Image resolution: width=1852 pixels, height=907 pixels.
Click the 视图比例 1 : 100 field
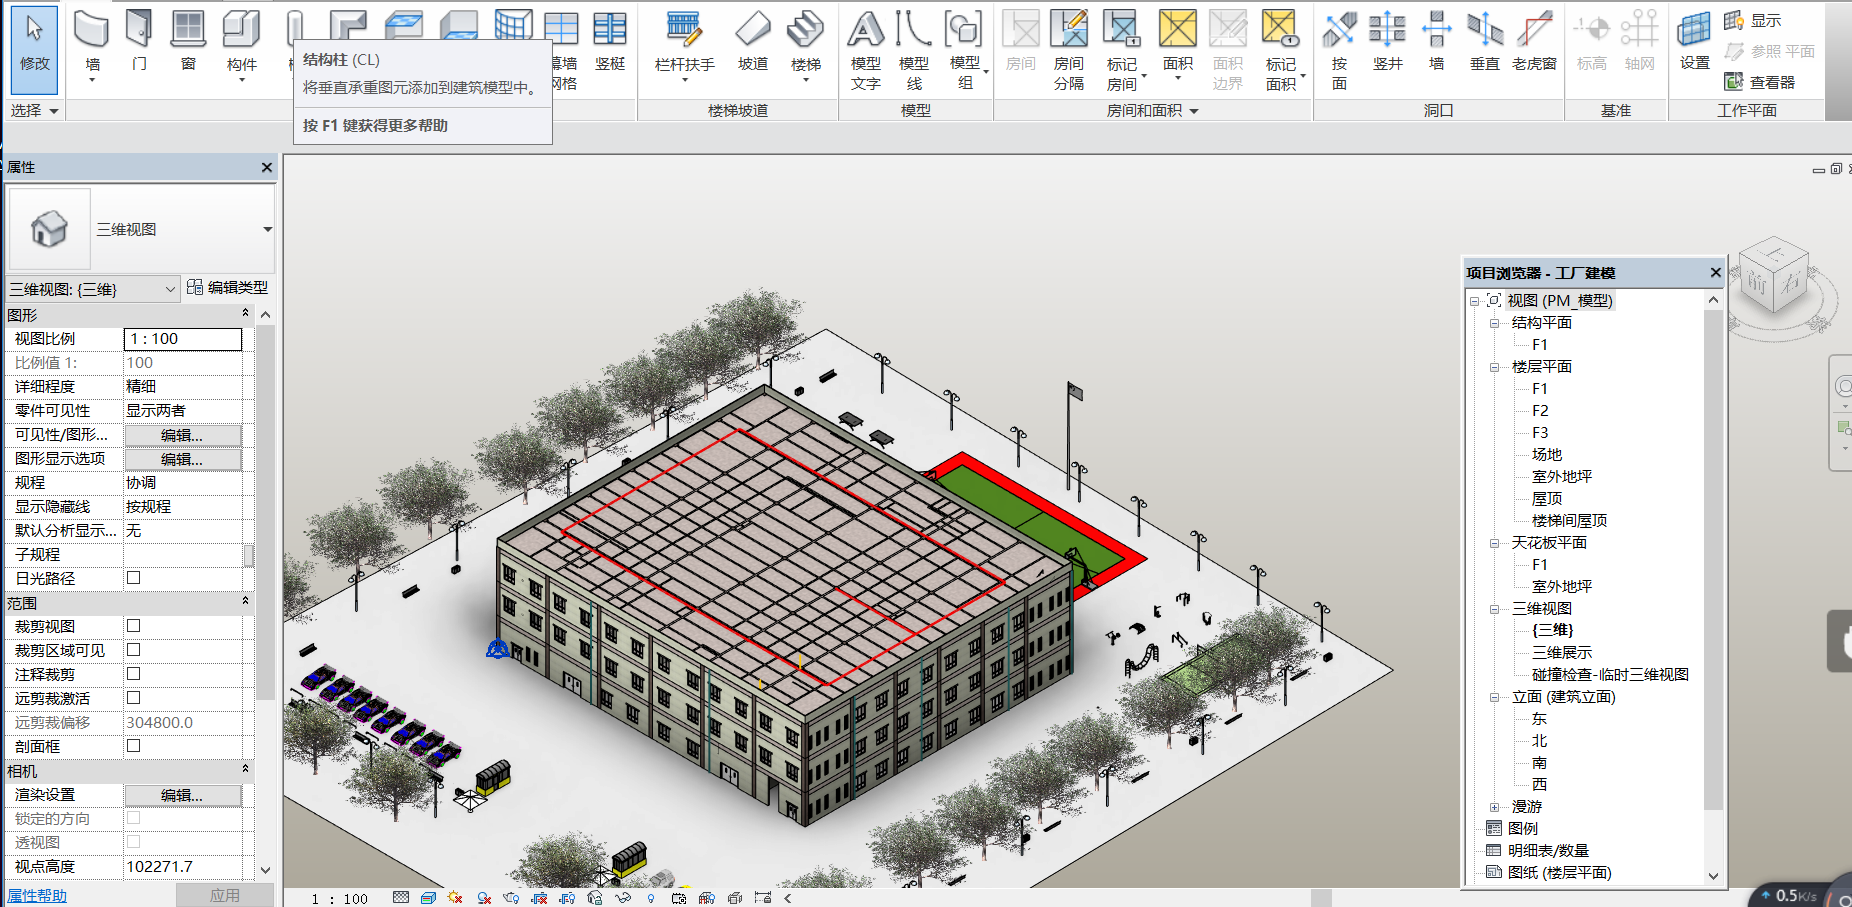click(x=183, y=339)
